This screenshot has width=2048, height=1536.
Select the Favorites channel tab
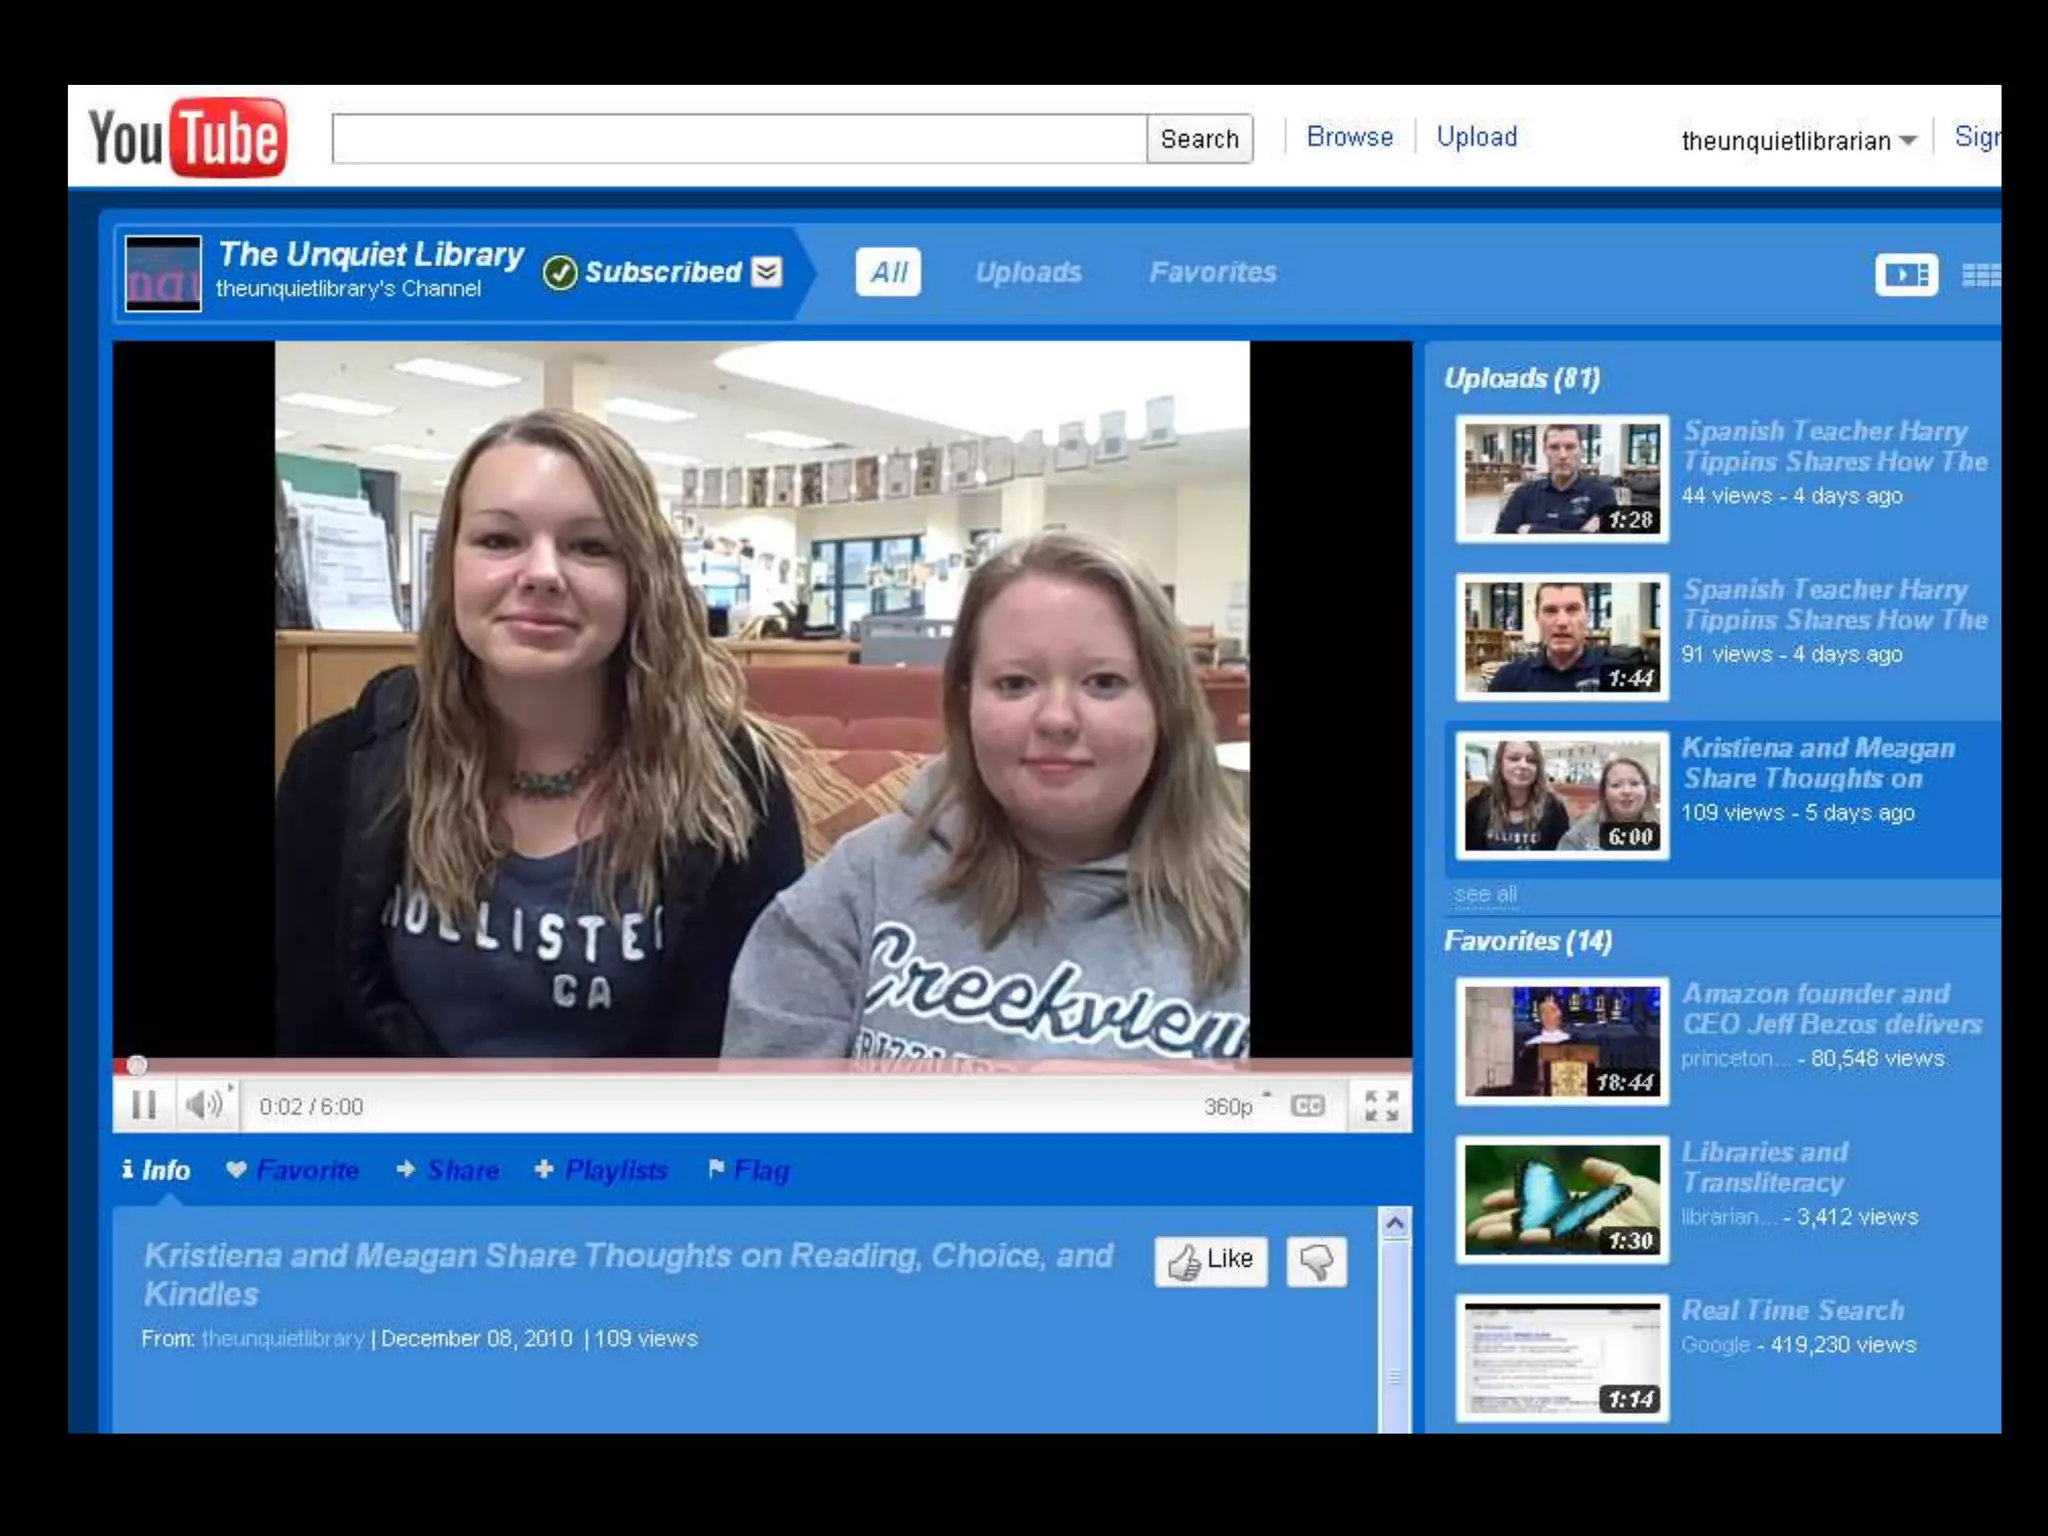pyautogui.click(x=1212, y=272)
